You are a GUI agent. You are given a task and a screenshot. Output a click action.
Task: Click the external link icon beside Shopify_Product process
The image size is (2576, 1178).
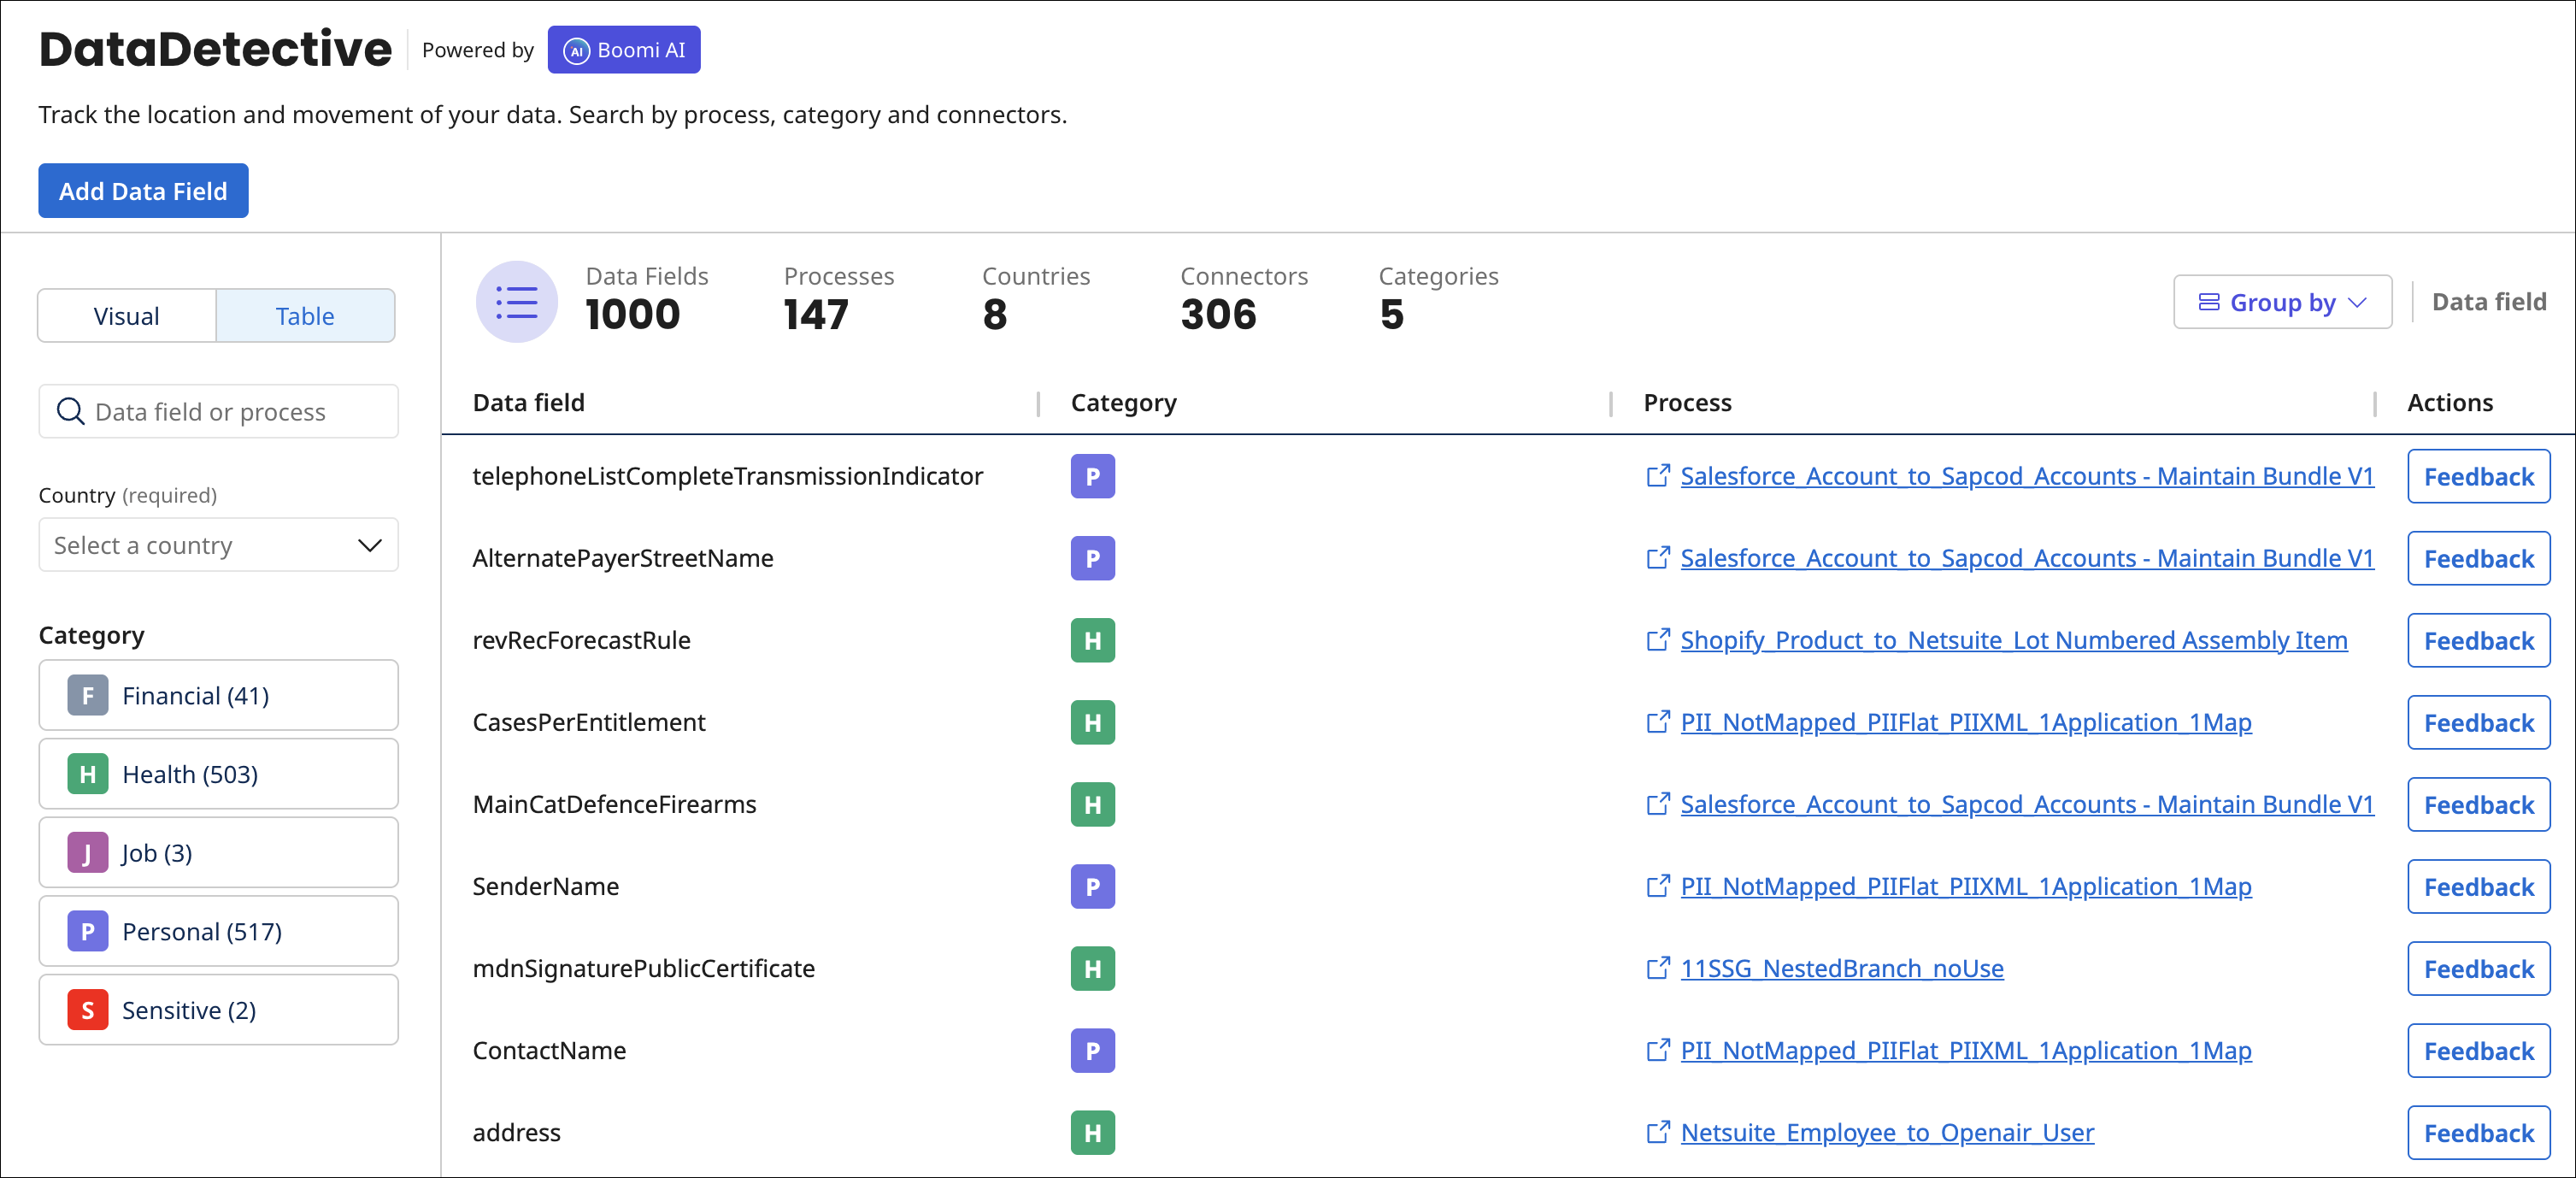[x=1658, y=640]
